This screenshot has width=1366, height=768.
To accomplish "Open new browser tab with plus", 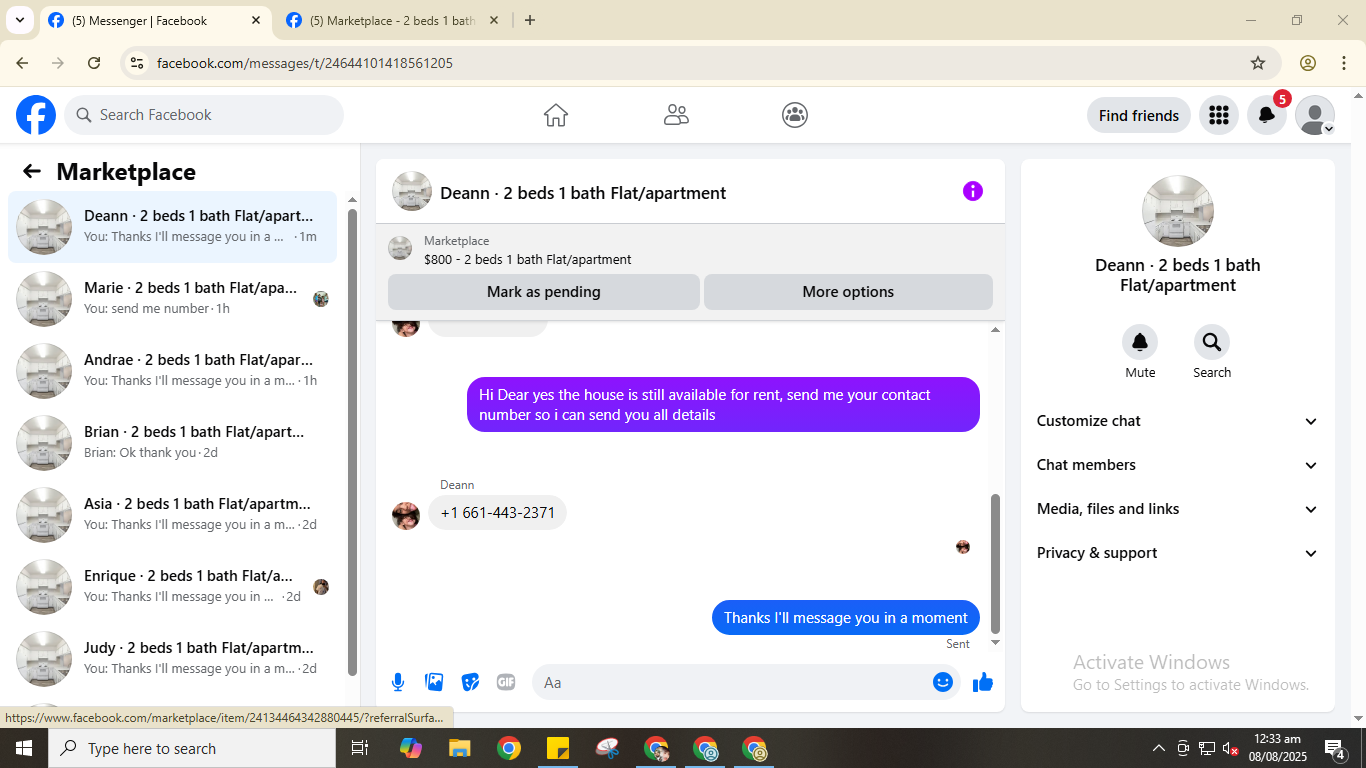I will click(530, 20).
